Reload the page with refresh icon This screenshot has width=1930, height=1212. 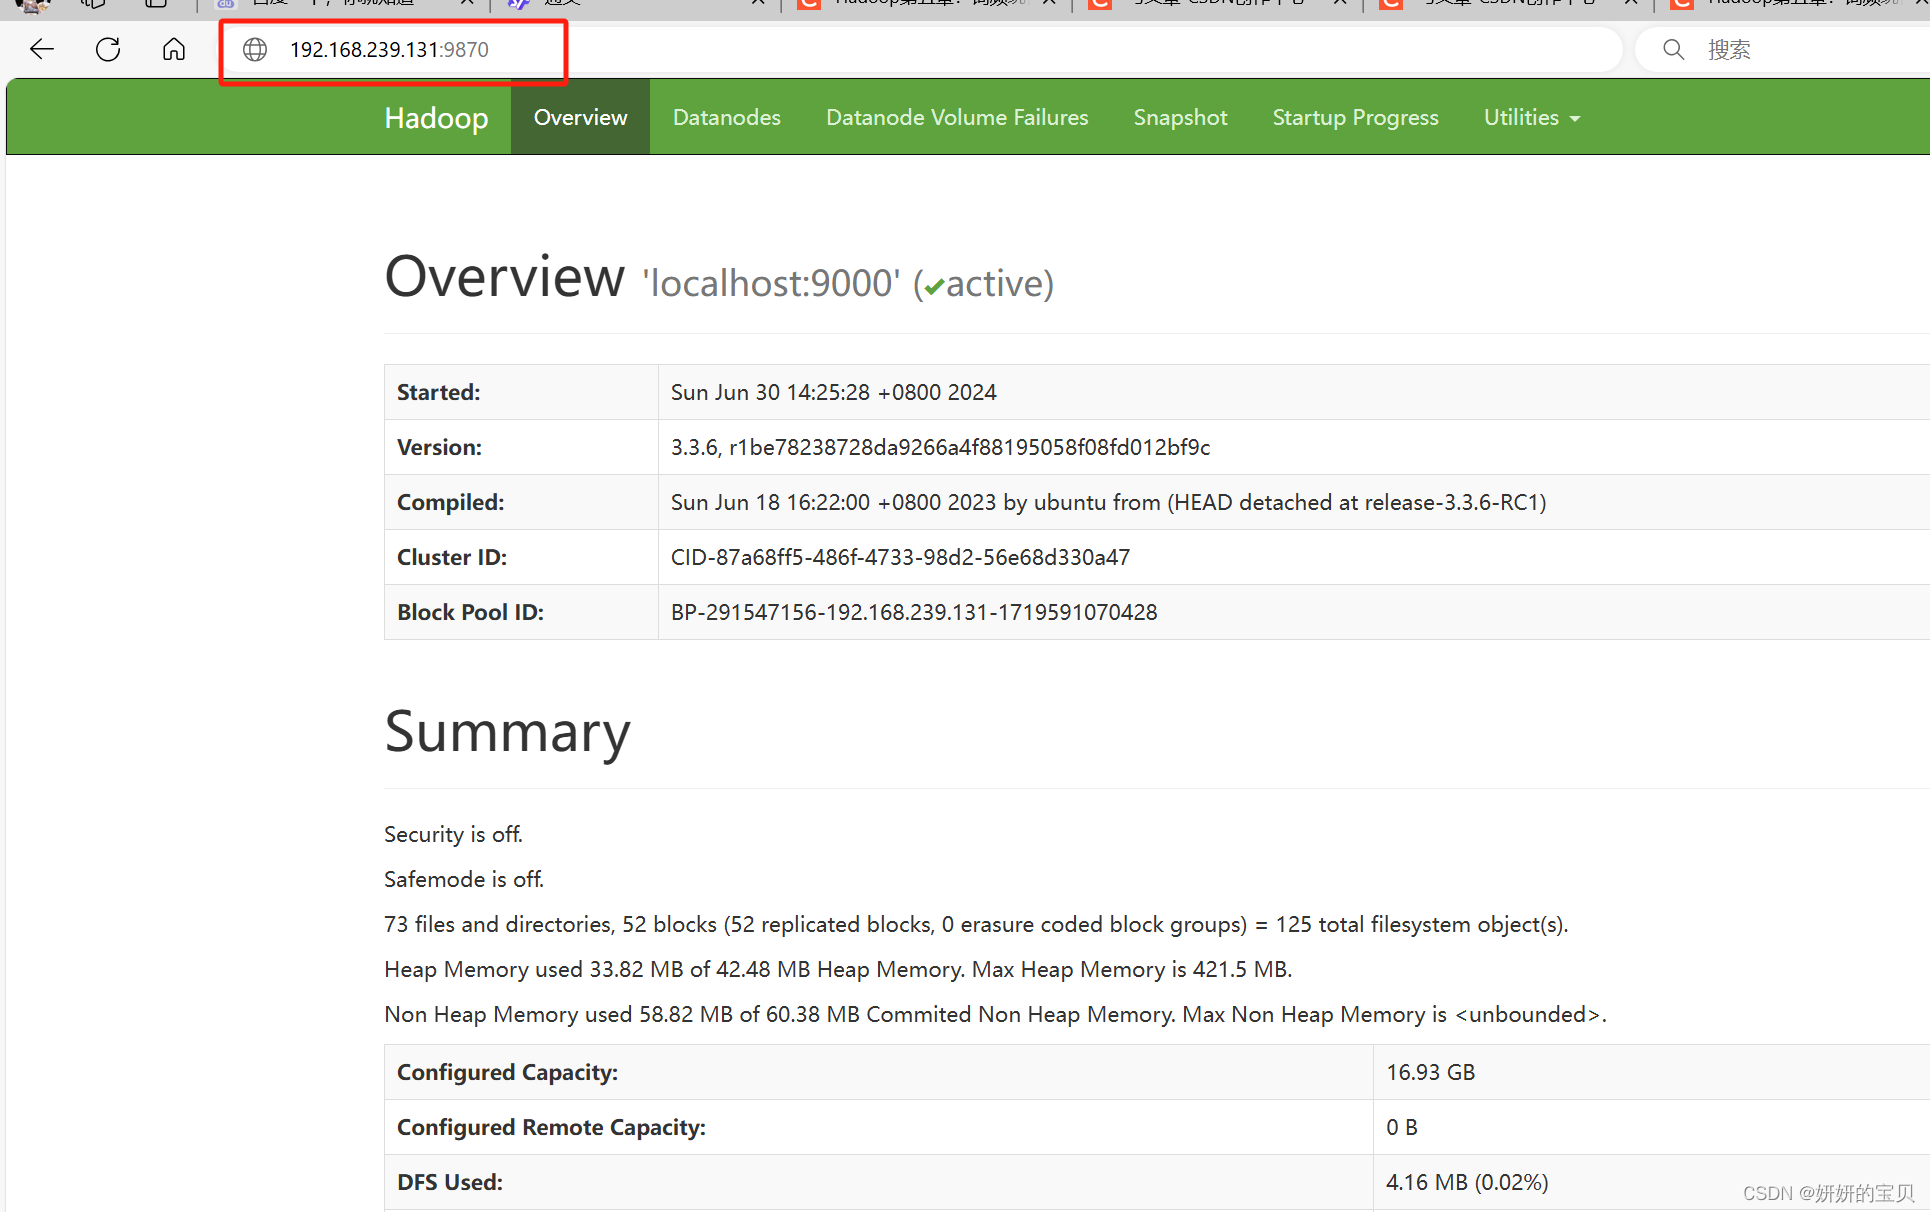[x=108, y=49]
